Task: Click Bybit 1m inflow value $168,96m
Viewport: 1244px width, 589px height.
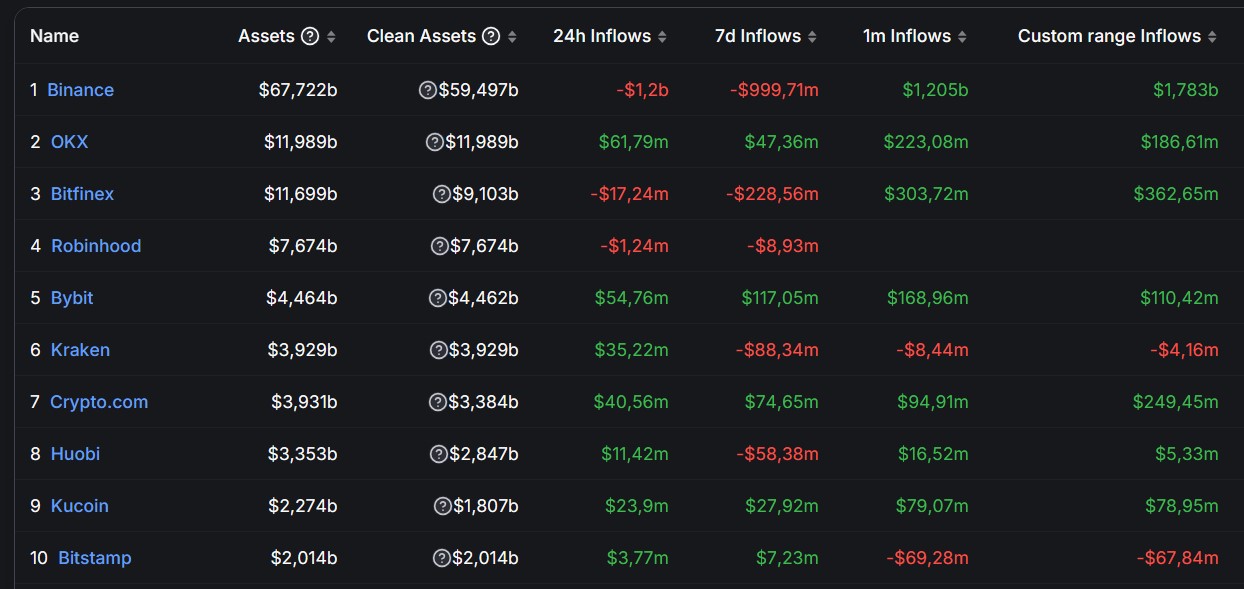Action: pos(928,298)
